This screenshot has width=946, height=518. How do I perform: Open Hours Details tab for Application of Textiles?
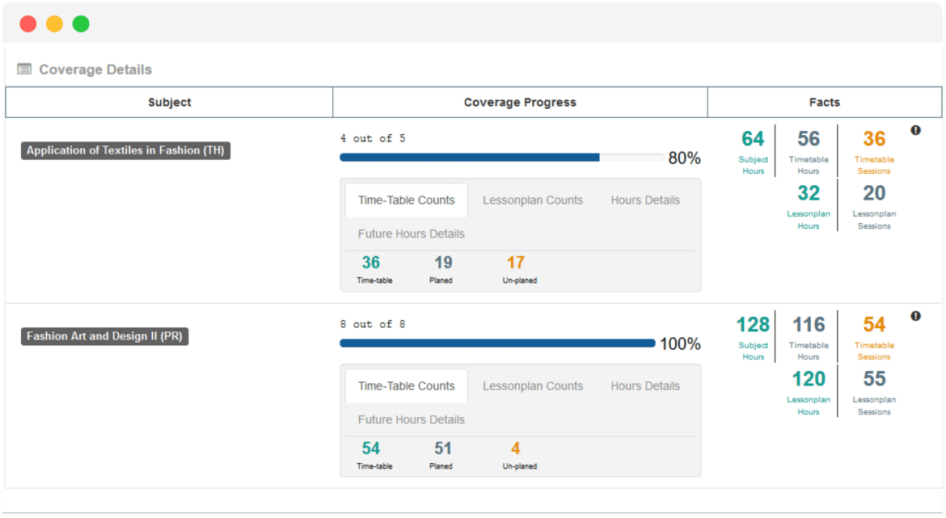pyautogui.click(x=645, y=200)
